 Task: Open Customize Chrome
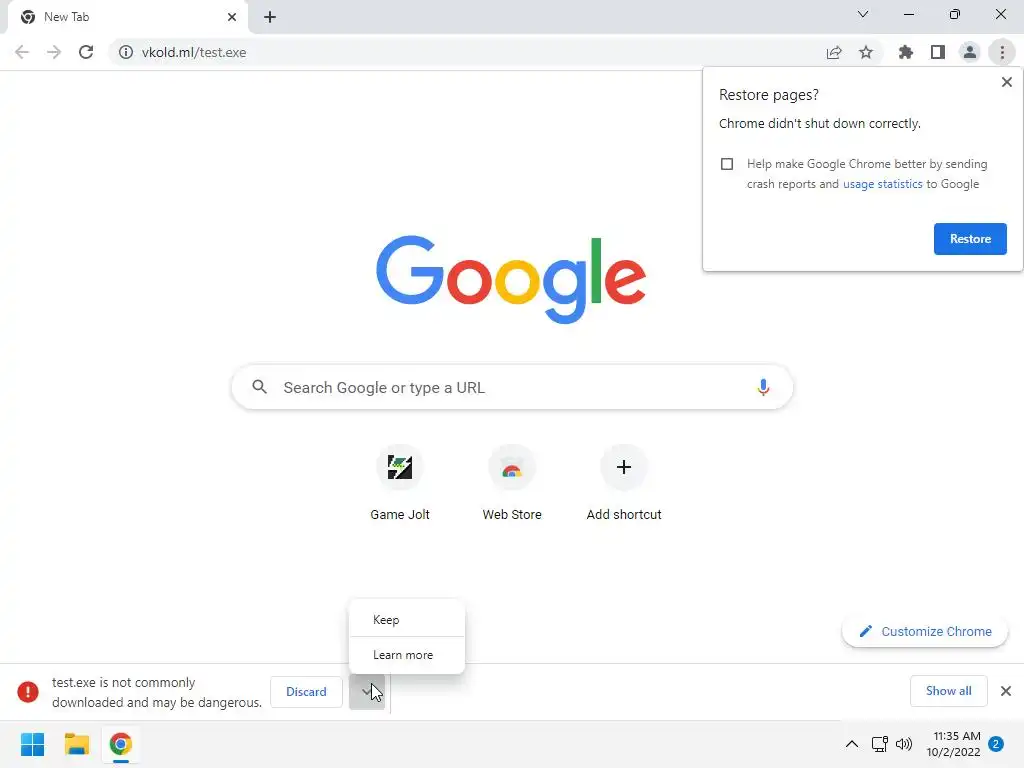point(925,632)
